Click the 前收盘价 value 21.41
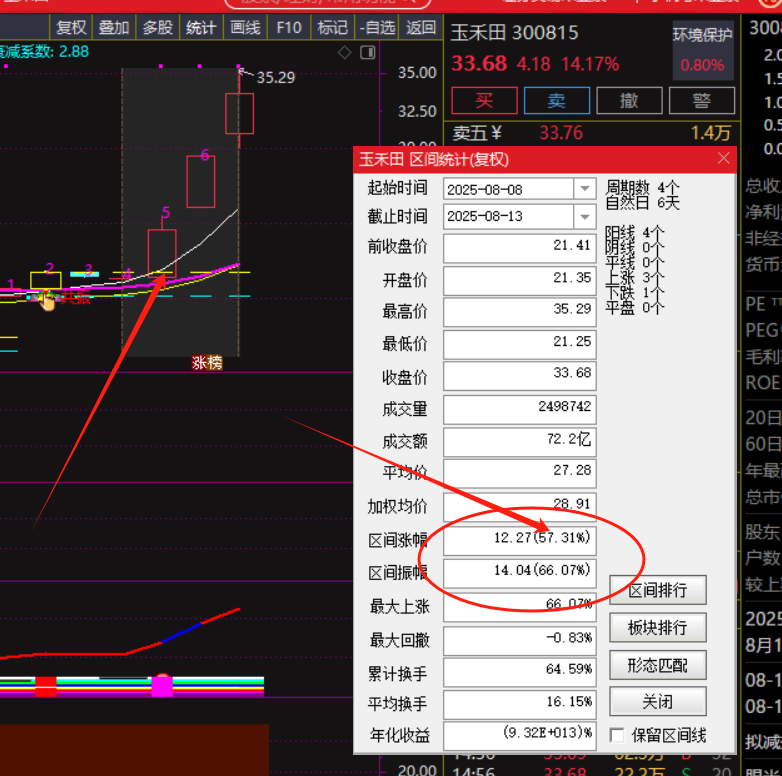This screenshot has width=782, height=776. [520, 248]
